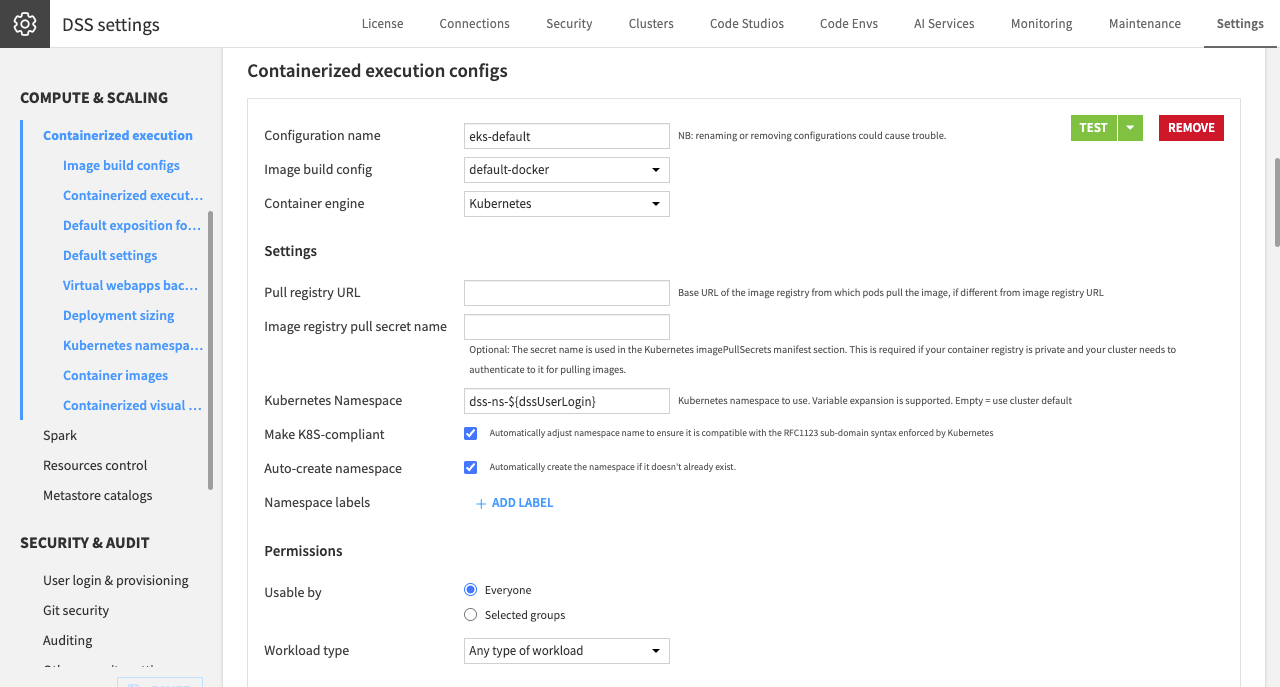Open the Image build config dropdown

(x=567, y=170)
